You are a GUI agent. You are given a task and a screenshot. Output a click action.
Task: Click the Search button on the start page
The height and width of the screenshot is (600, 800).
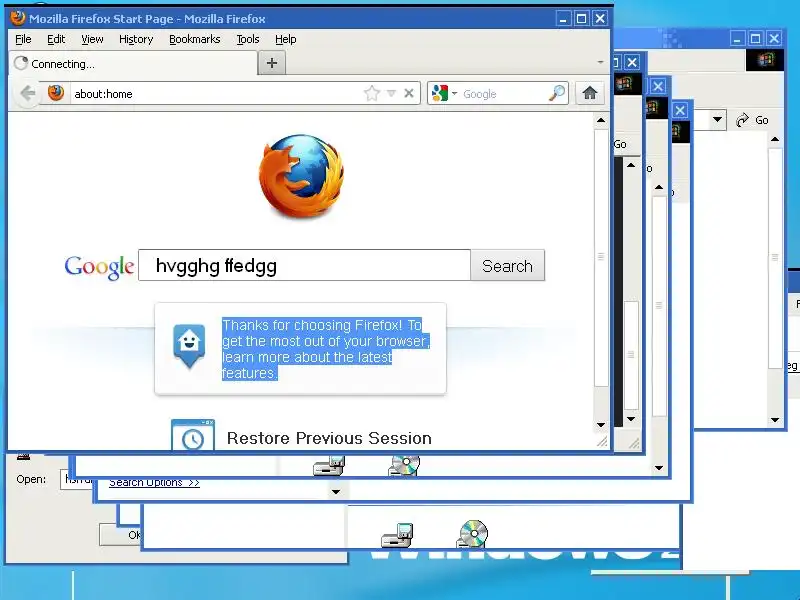[507, 266]
